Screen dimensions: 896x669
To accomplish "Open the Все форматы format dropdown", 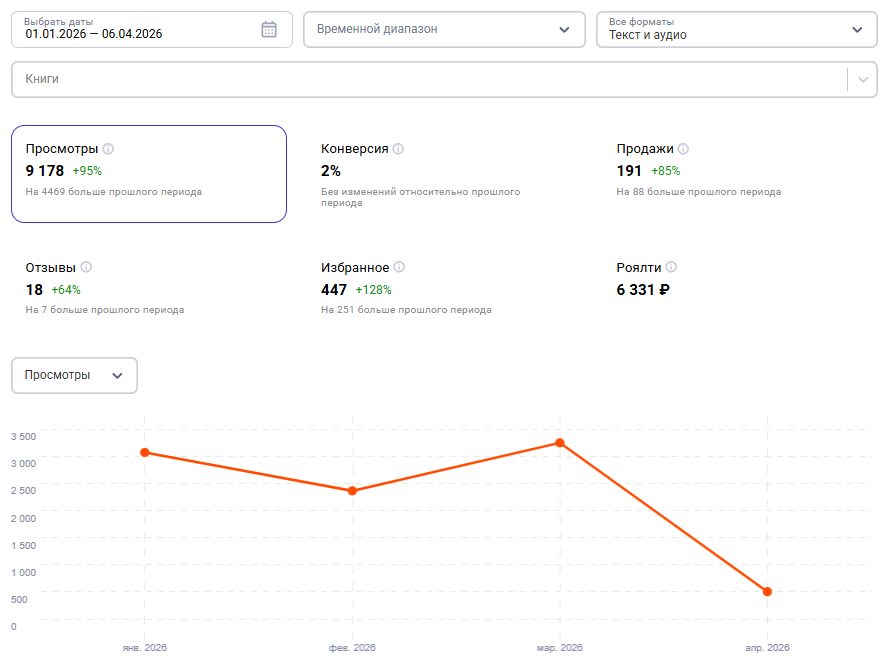I will coord(737,29).
